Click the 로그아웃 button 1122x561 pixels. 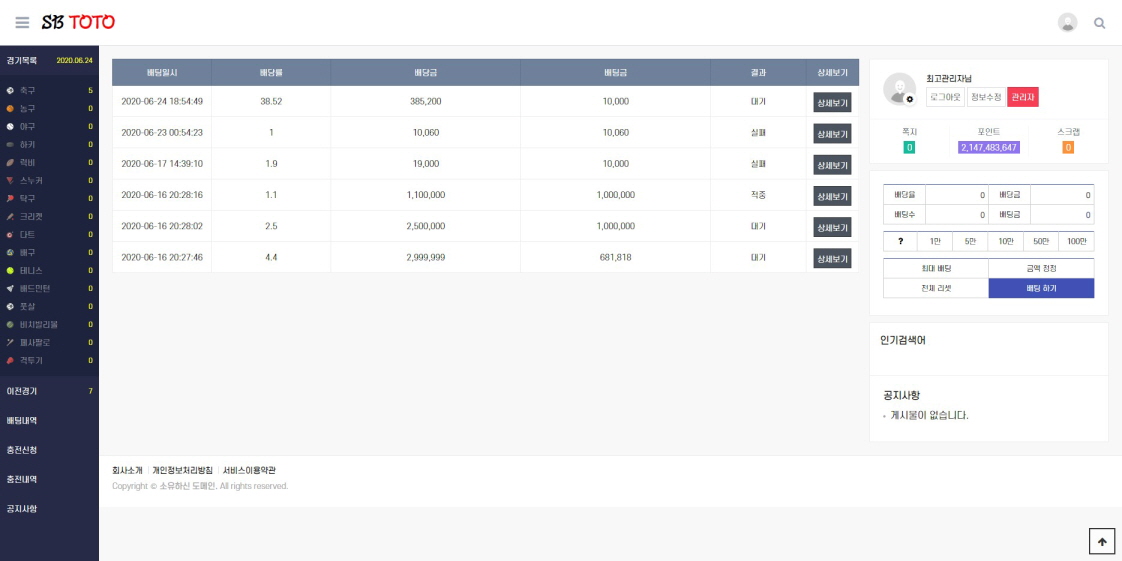click(x=945, y=97)
